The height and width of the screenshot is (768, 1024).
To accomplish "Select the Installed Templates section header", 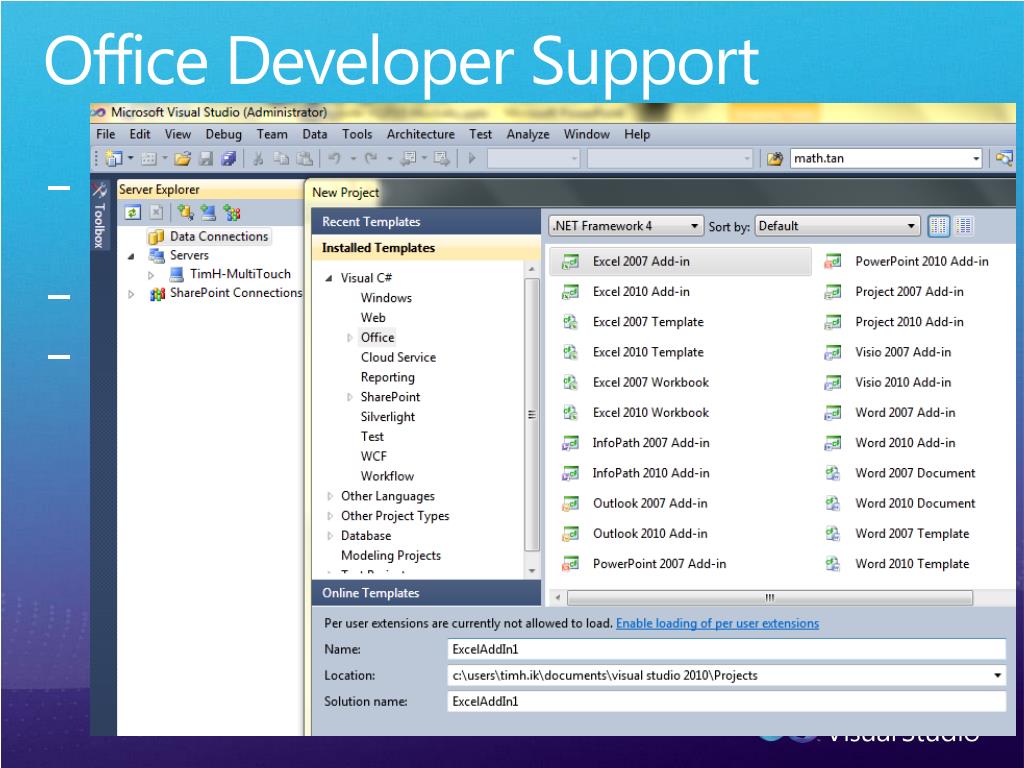I will (426, 248).
